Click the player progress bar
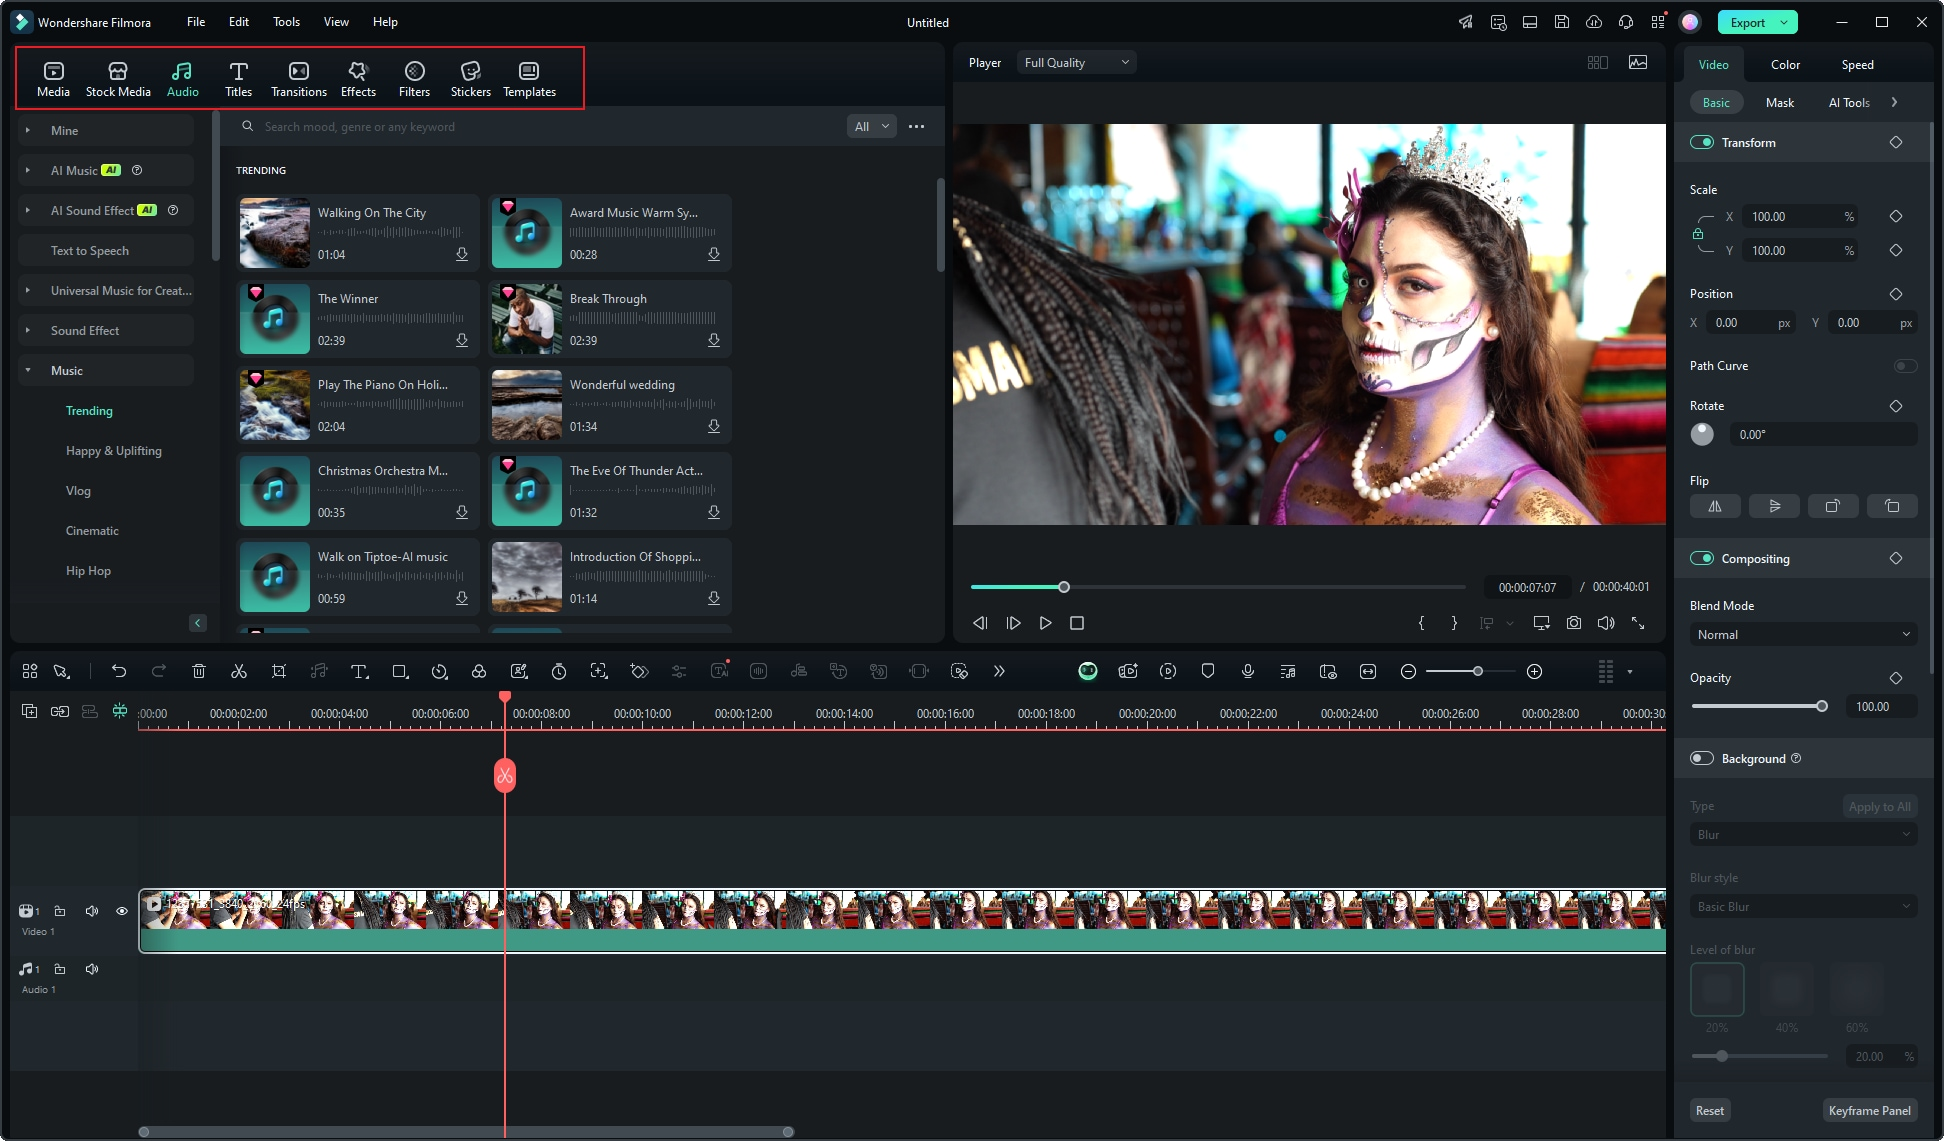 click(x=1217, y=587)
